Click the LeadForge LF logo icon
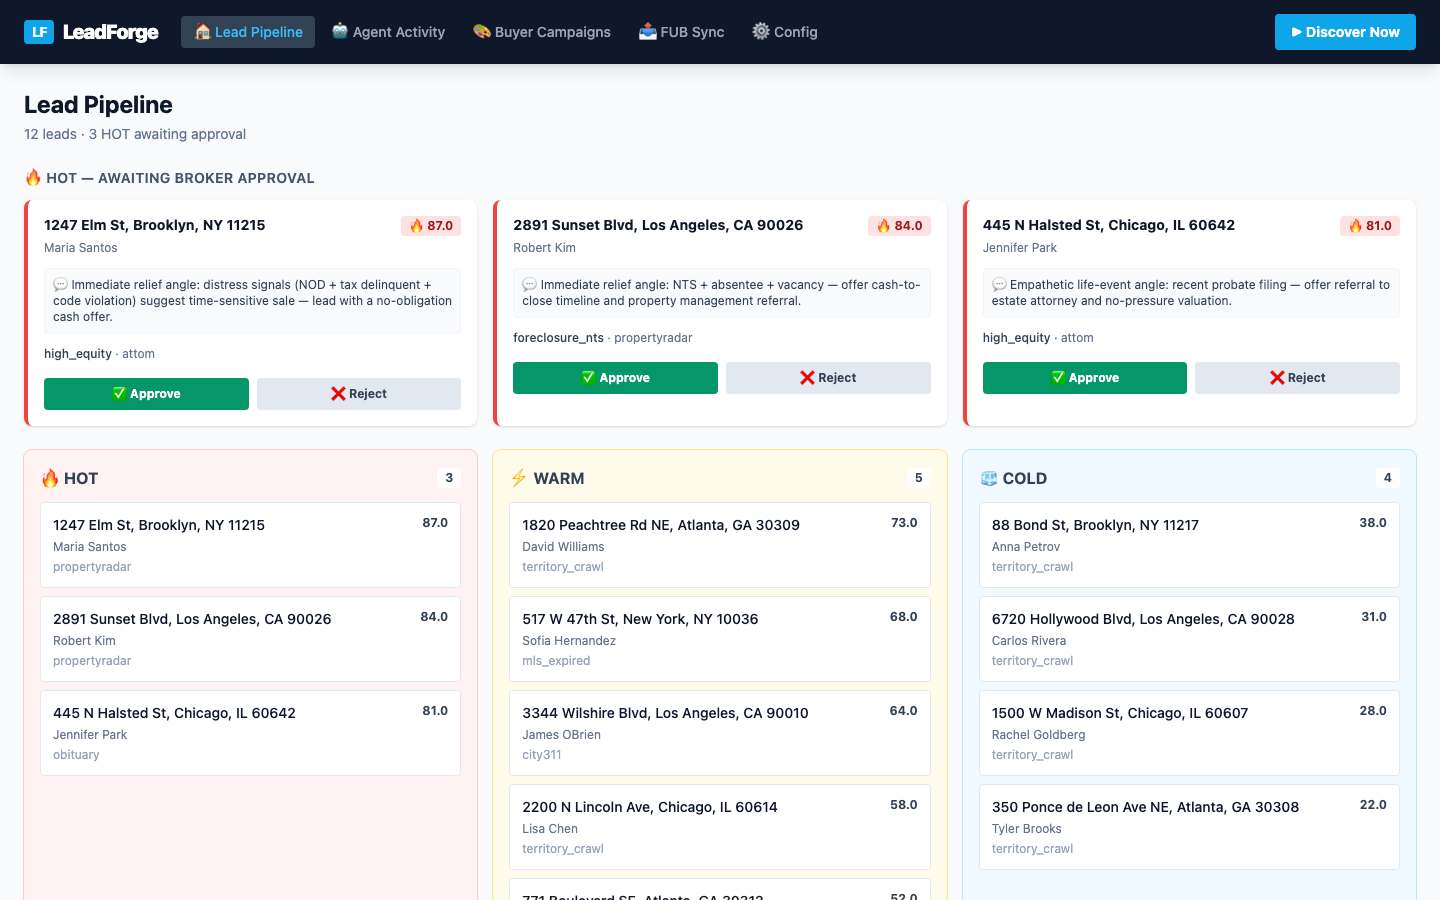The width and height of the screenshot is (1440, 900). (39, 32)
